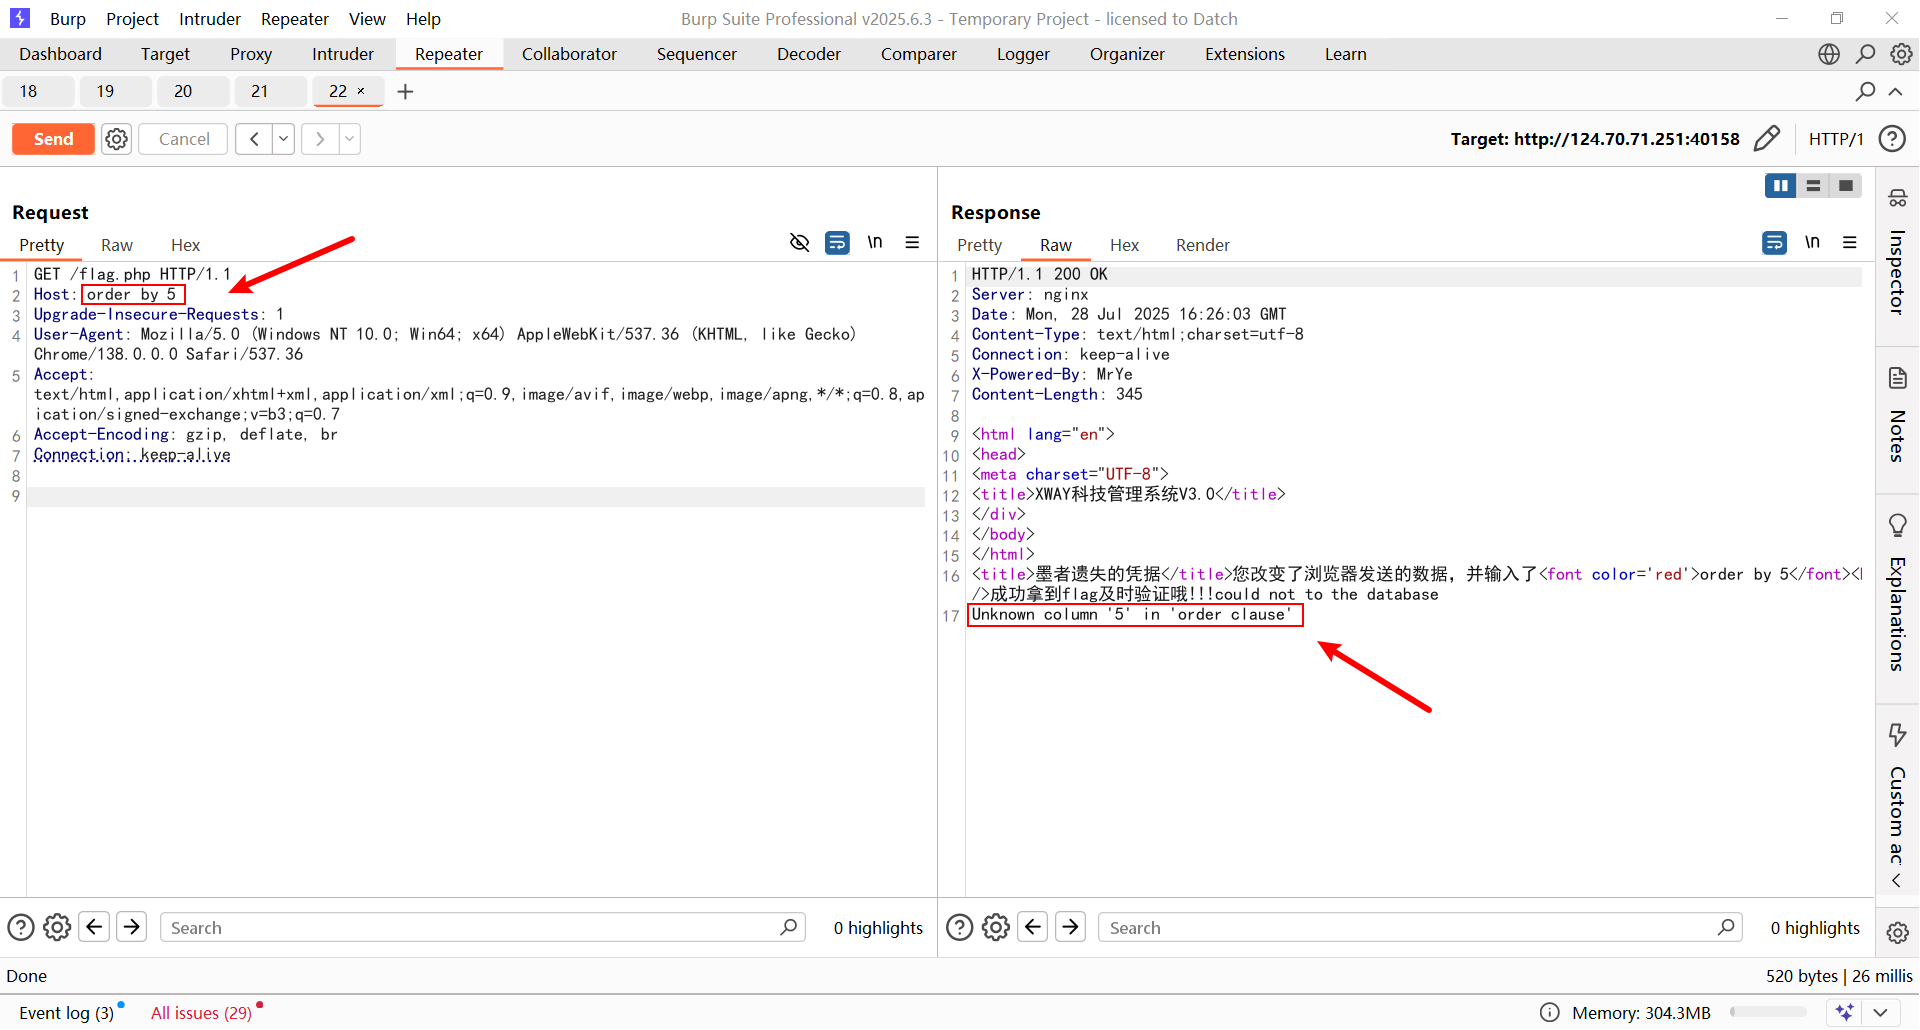
Task: Switch Request view to Raw
Action: point(117,245)
